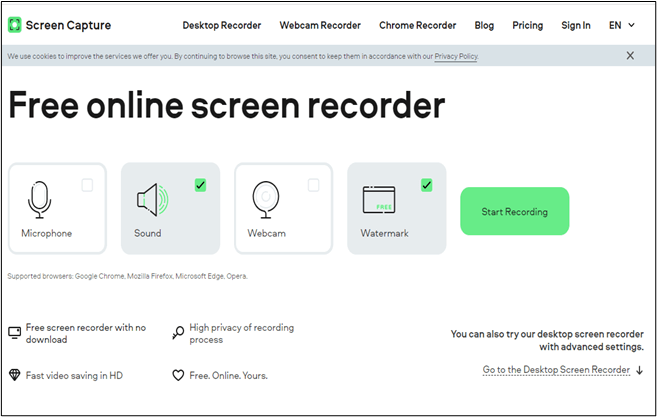Click the diamond icon beside Fast video saving

[15, 375]
